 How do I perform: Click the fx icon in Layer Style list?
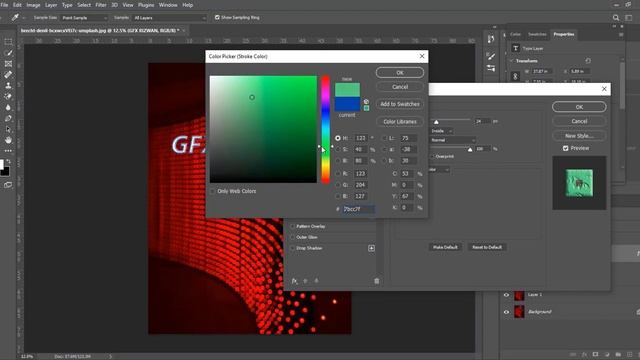pos(294,281)
